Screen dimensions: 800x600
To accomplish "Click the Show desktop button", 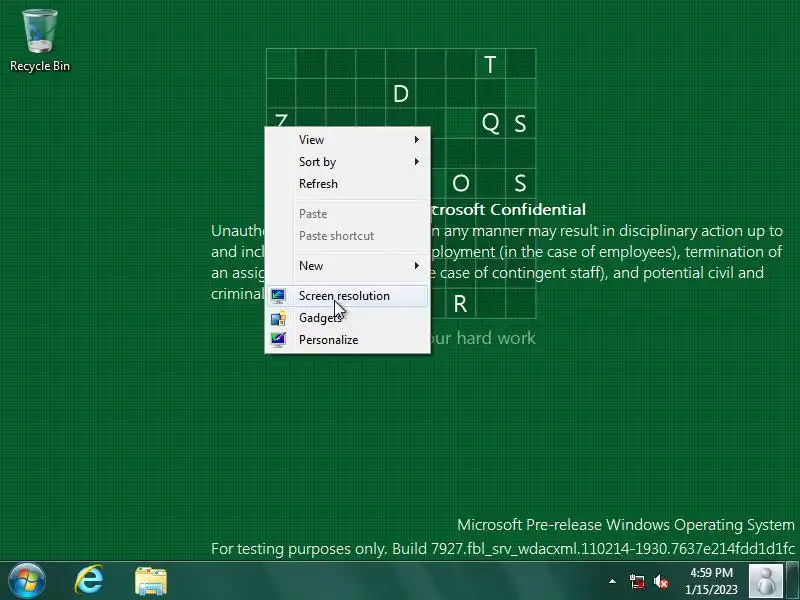I will click(792, 581).
